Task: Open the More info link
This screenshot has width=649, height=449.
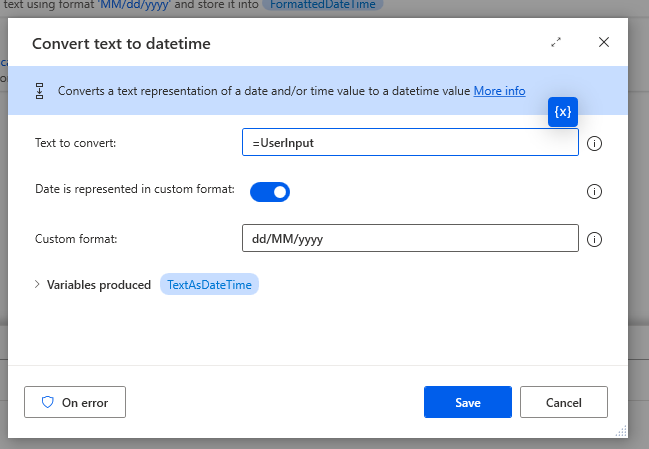Action: click(499, 91)
